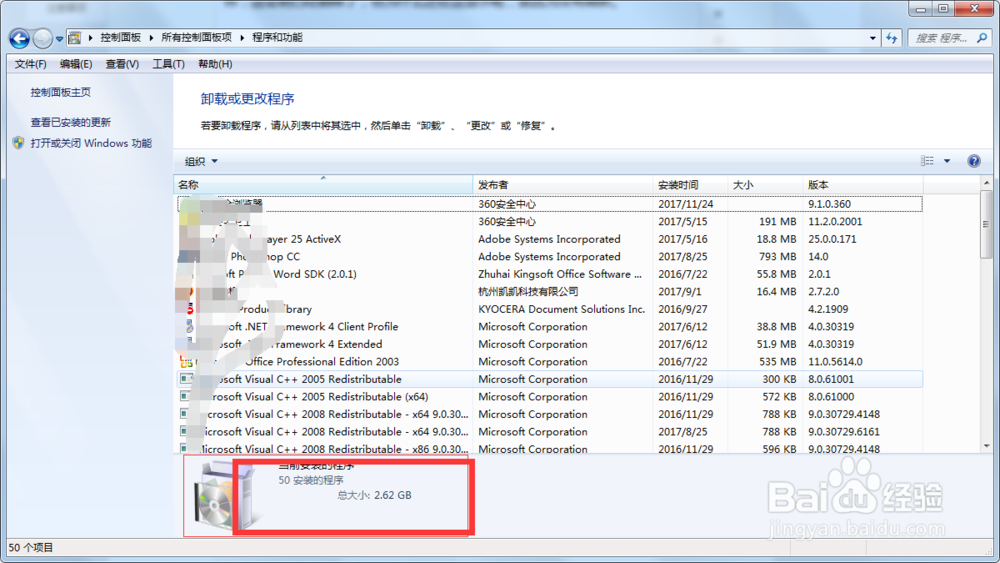1000x563 pixels.
Task: Select Office Professional Edition 2003 row
Action: tap(549, 362)
